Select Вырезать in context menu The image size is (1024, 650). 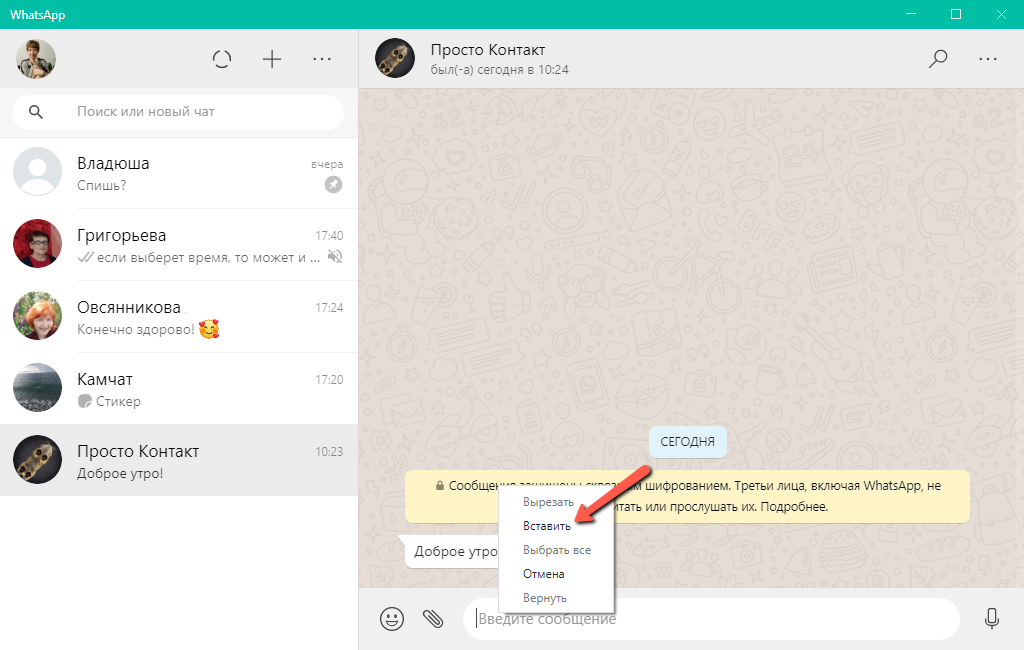click(x=548, y=502)
